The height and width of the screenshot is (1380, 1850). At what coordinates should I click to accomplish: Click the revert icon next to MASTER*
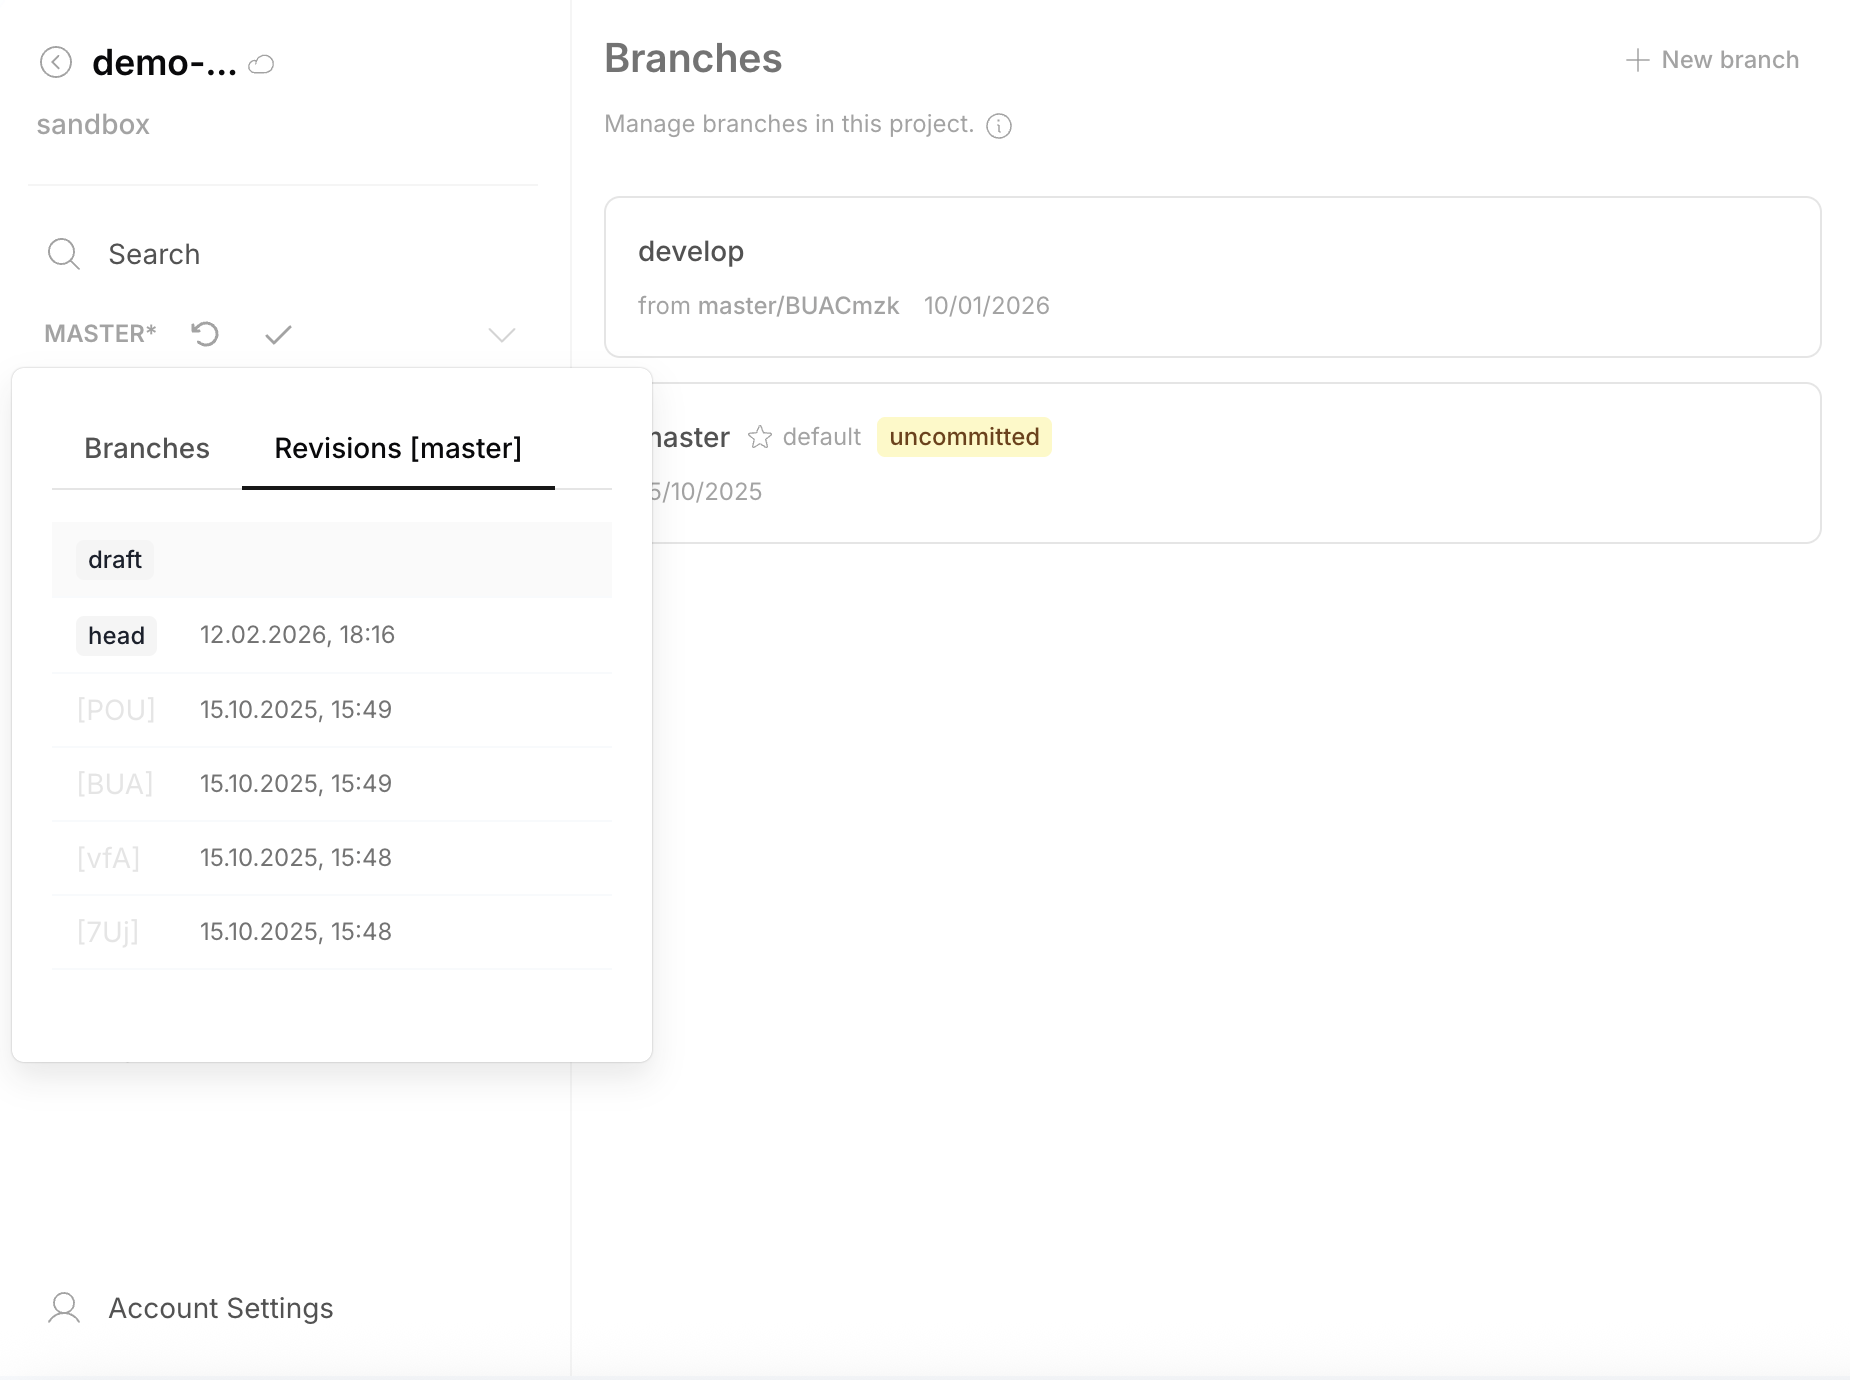(205, 334)
